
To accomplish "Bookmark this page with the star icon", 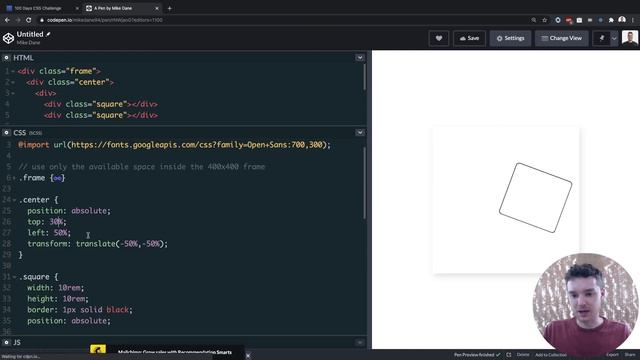I will (544, 20).
